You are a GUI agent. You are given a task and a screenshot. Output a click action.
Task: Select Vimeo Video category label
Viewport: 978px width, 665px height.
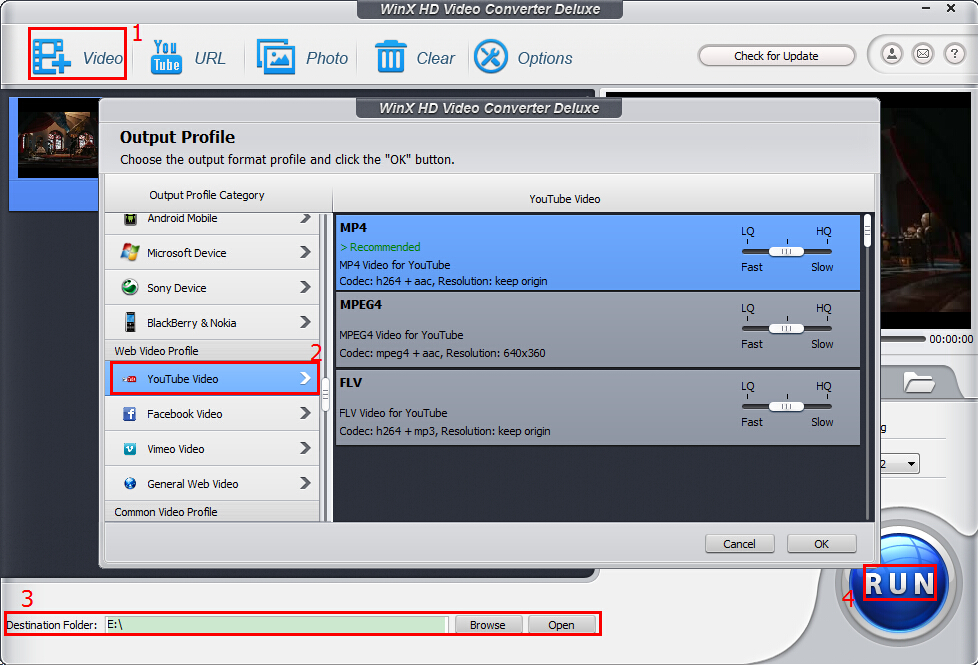coord(176,449)
